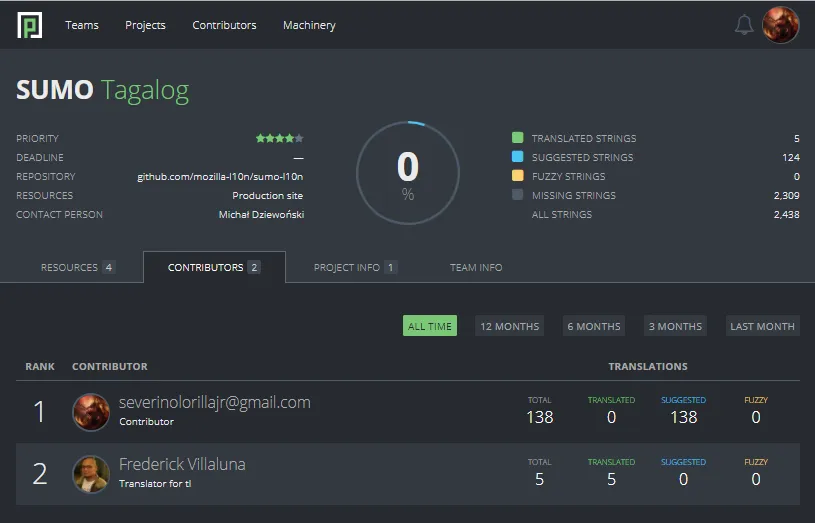Click the gray Missing Strings swatch
Image resolution: width=815 pixels, height=523 pixels.
(x=517, y=194)
